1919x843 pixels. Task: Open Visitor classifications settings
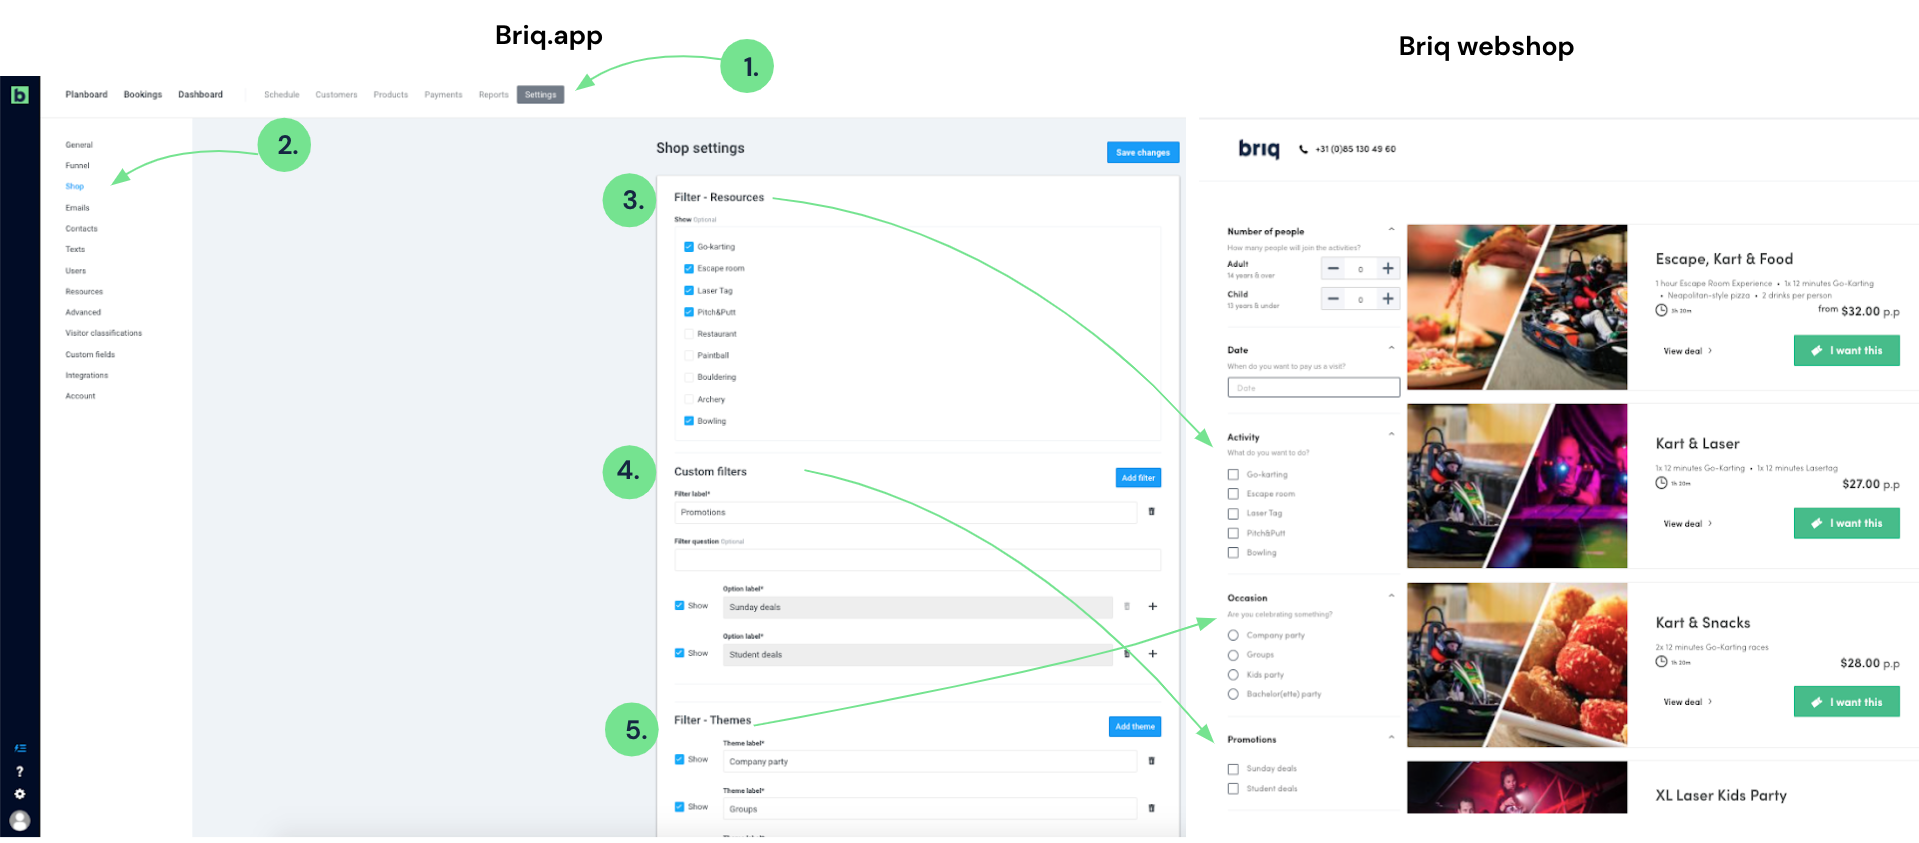coord(103,333)
